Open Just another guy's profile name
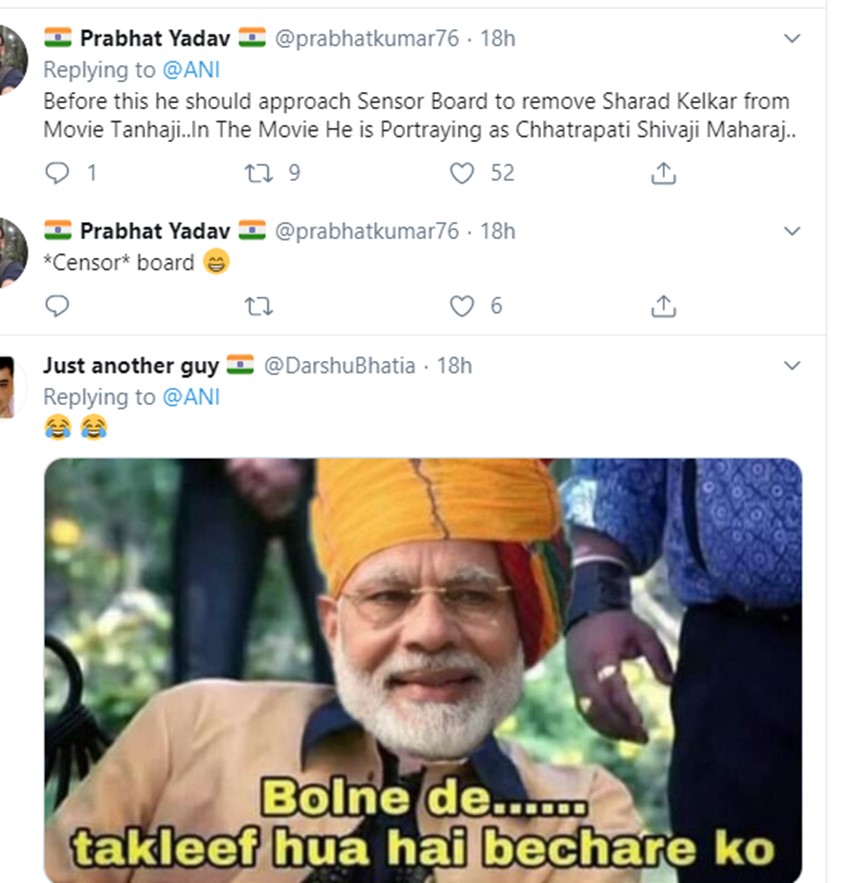Screen dimensions: 850x883 tap(132, 365)
